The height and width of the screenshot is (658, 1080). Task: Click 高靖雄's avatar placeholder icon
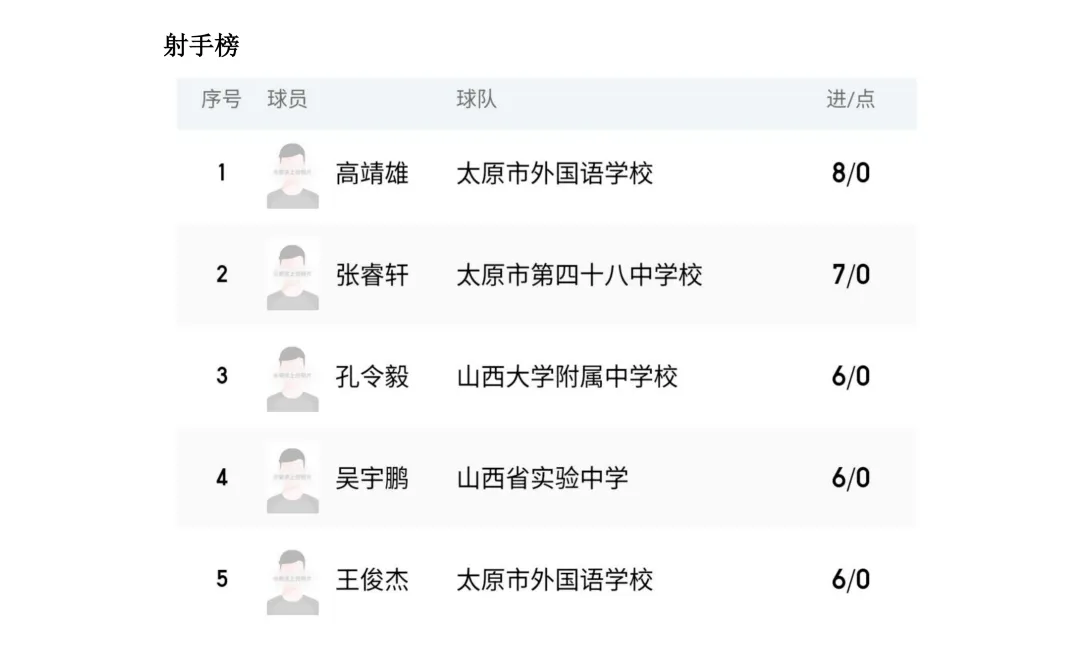(293, 176)
